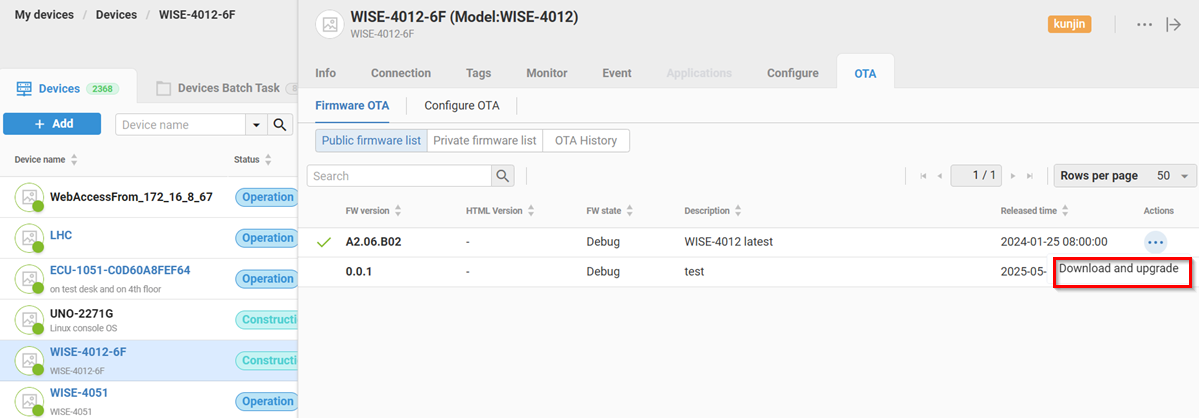The height and width of the screenshot is (418, 1199).
Task: Switch to Configure OTA sub-tab
Action: [461, 105]
